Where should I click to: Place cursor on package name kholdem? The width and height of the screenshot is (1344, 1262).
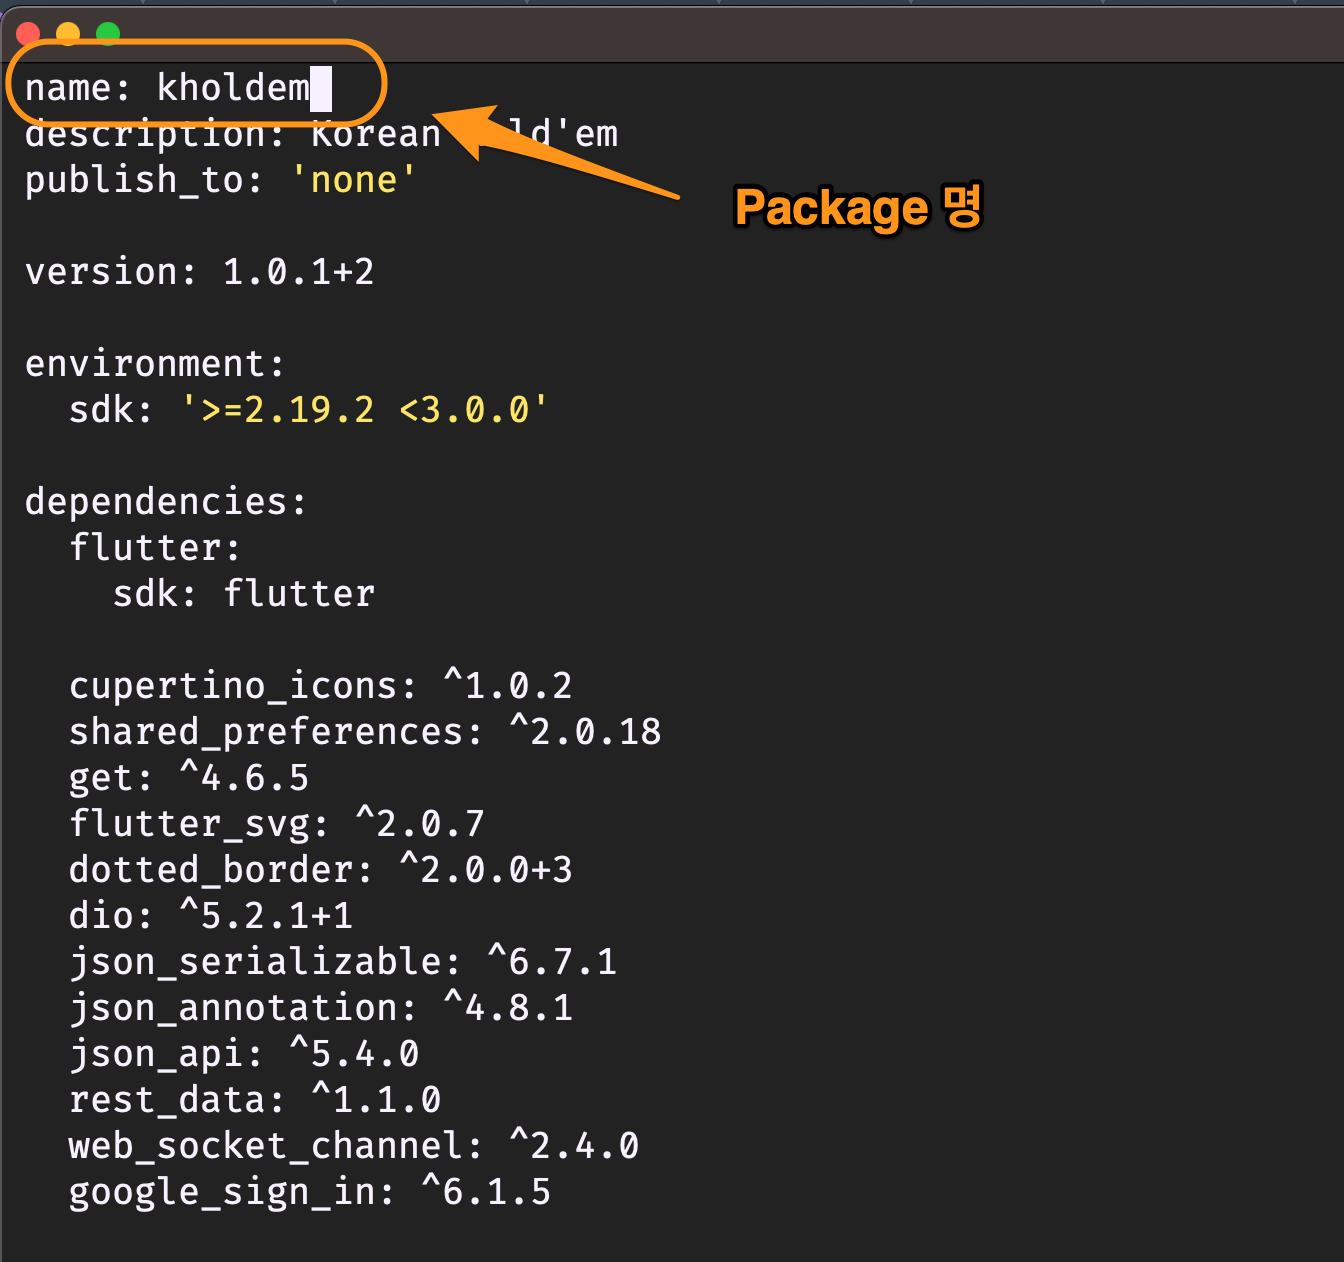[x=233, y=88]
